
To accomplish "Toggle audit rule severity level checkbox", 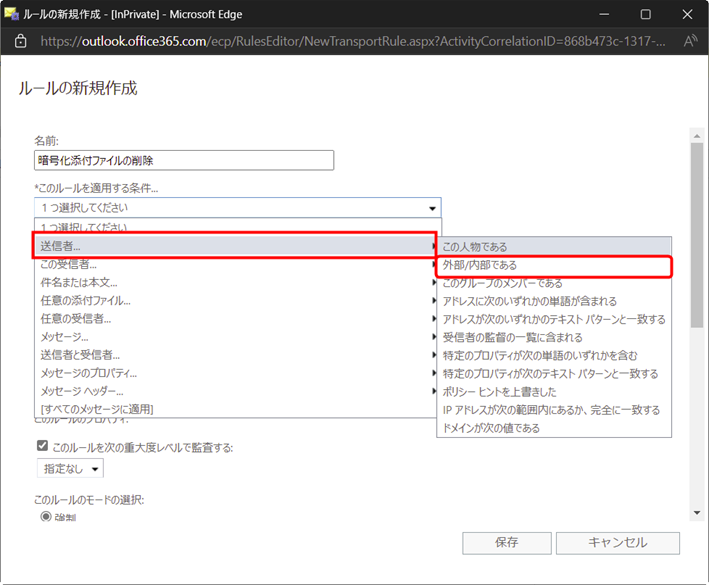I will 43,446.
